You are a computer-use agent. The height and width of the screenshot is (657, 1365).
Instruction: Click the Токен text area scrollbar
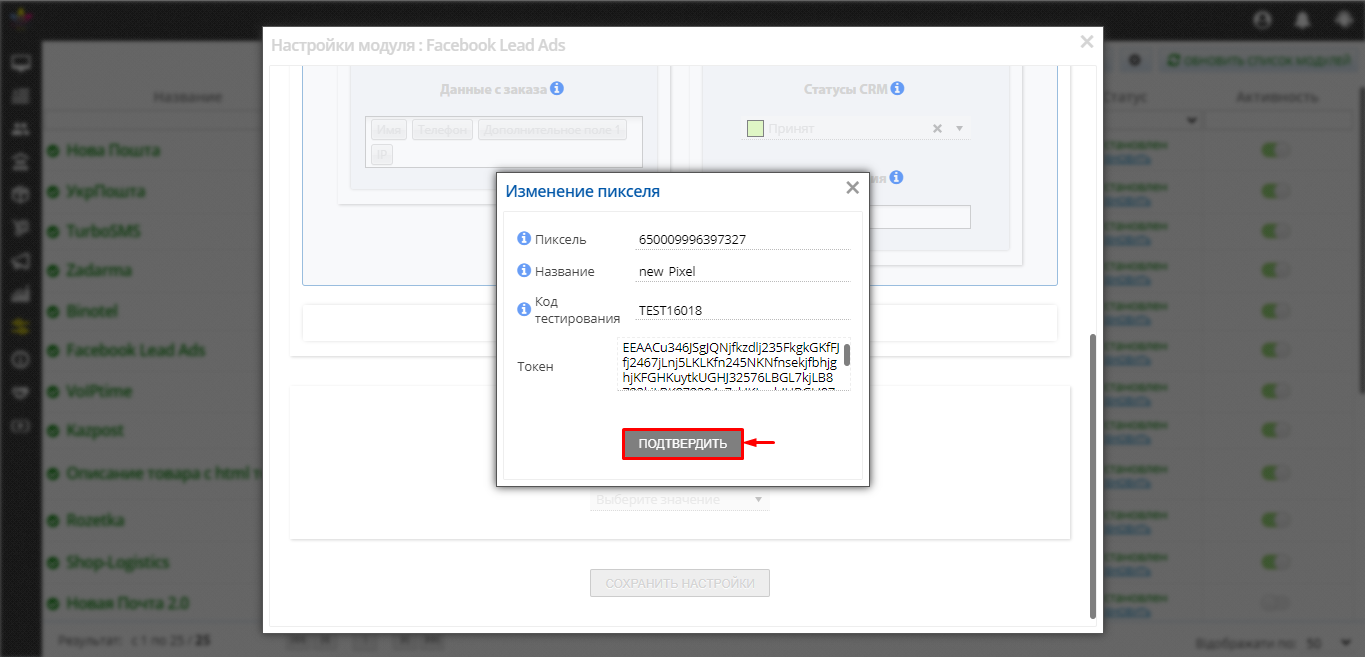(847, 356)
